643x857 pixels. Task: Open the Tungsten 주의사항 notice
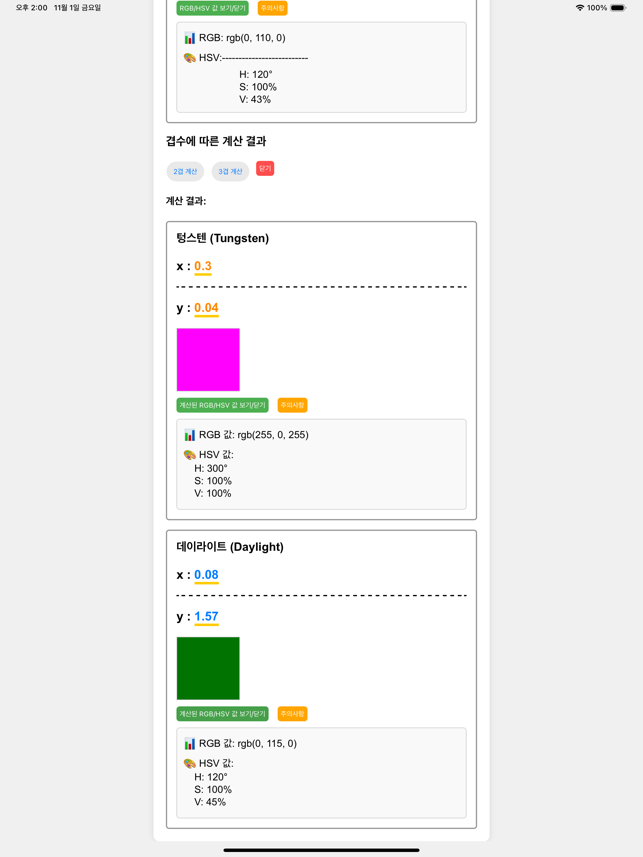293,405
